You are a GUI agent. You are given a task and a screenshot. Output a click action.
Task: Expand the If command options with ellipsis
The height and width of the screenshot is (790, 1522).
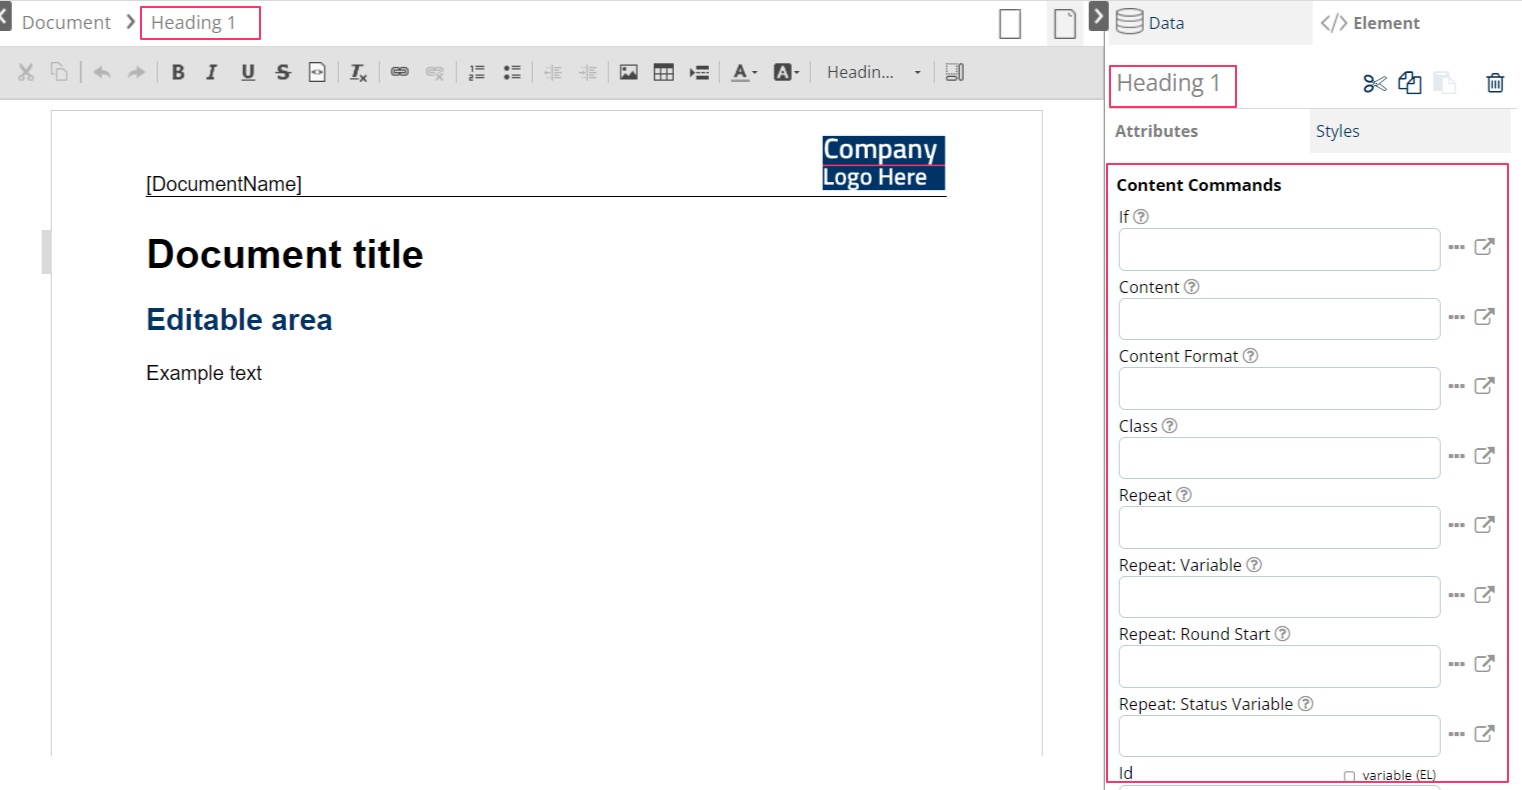click(1456, 247)
